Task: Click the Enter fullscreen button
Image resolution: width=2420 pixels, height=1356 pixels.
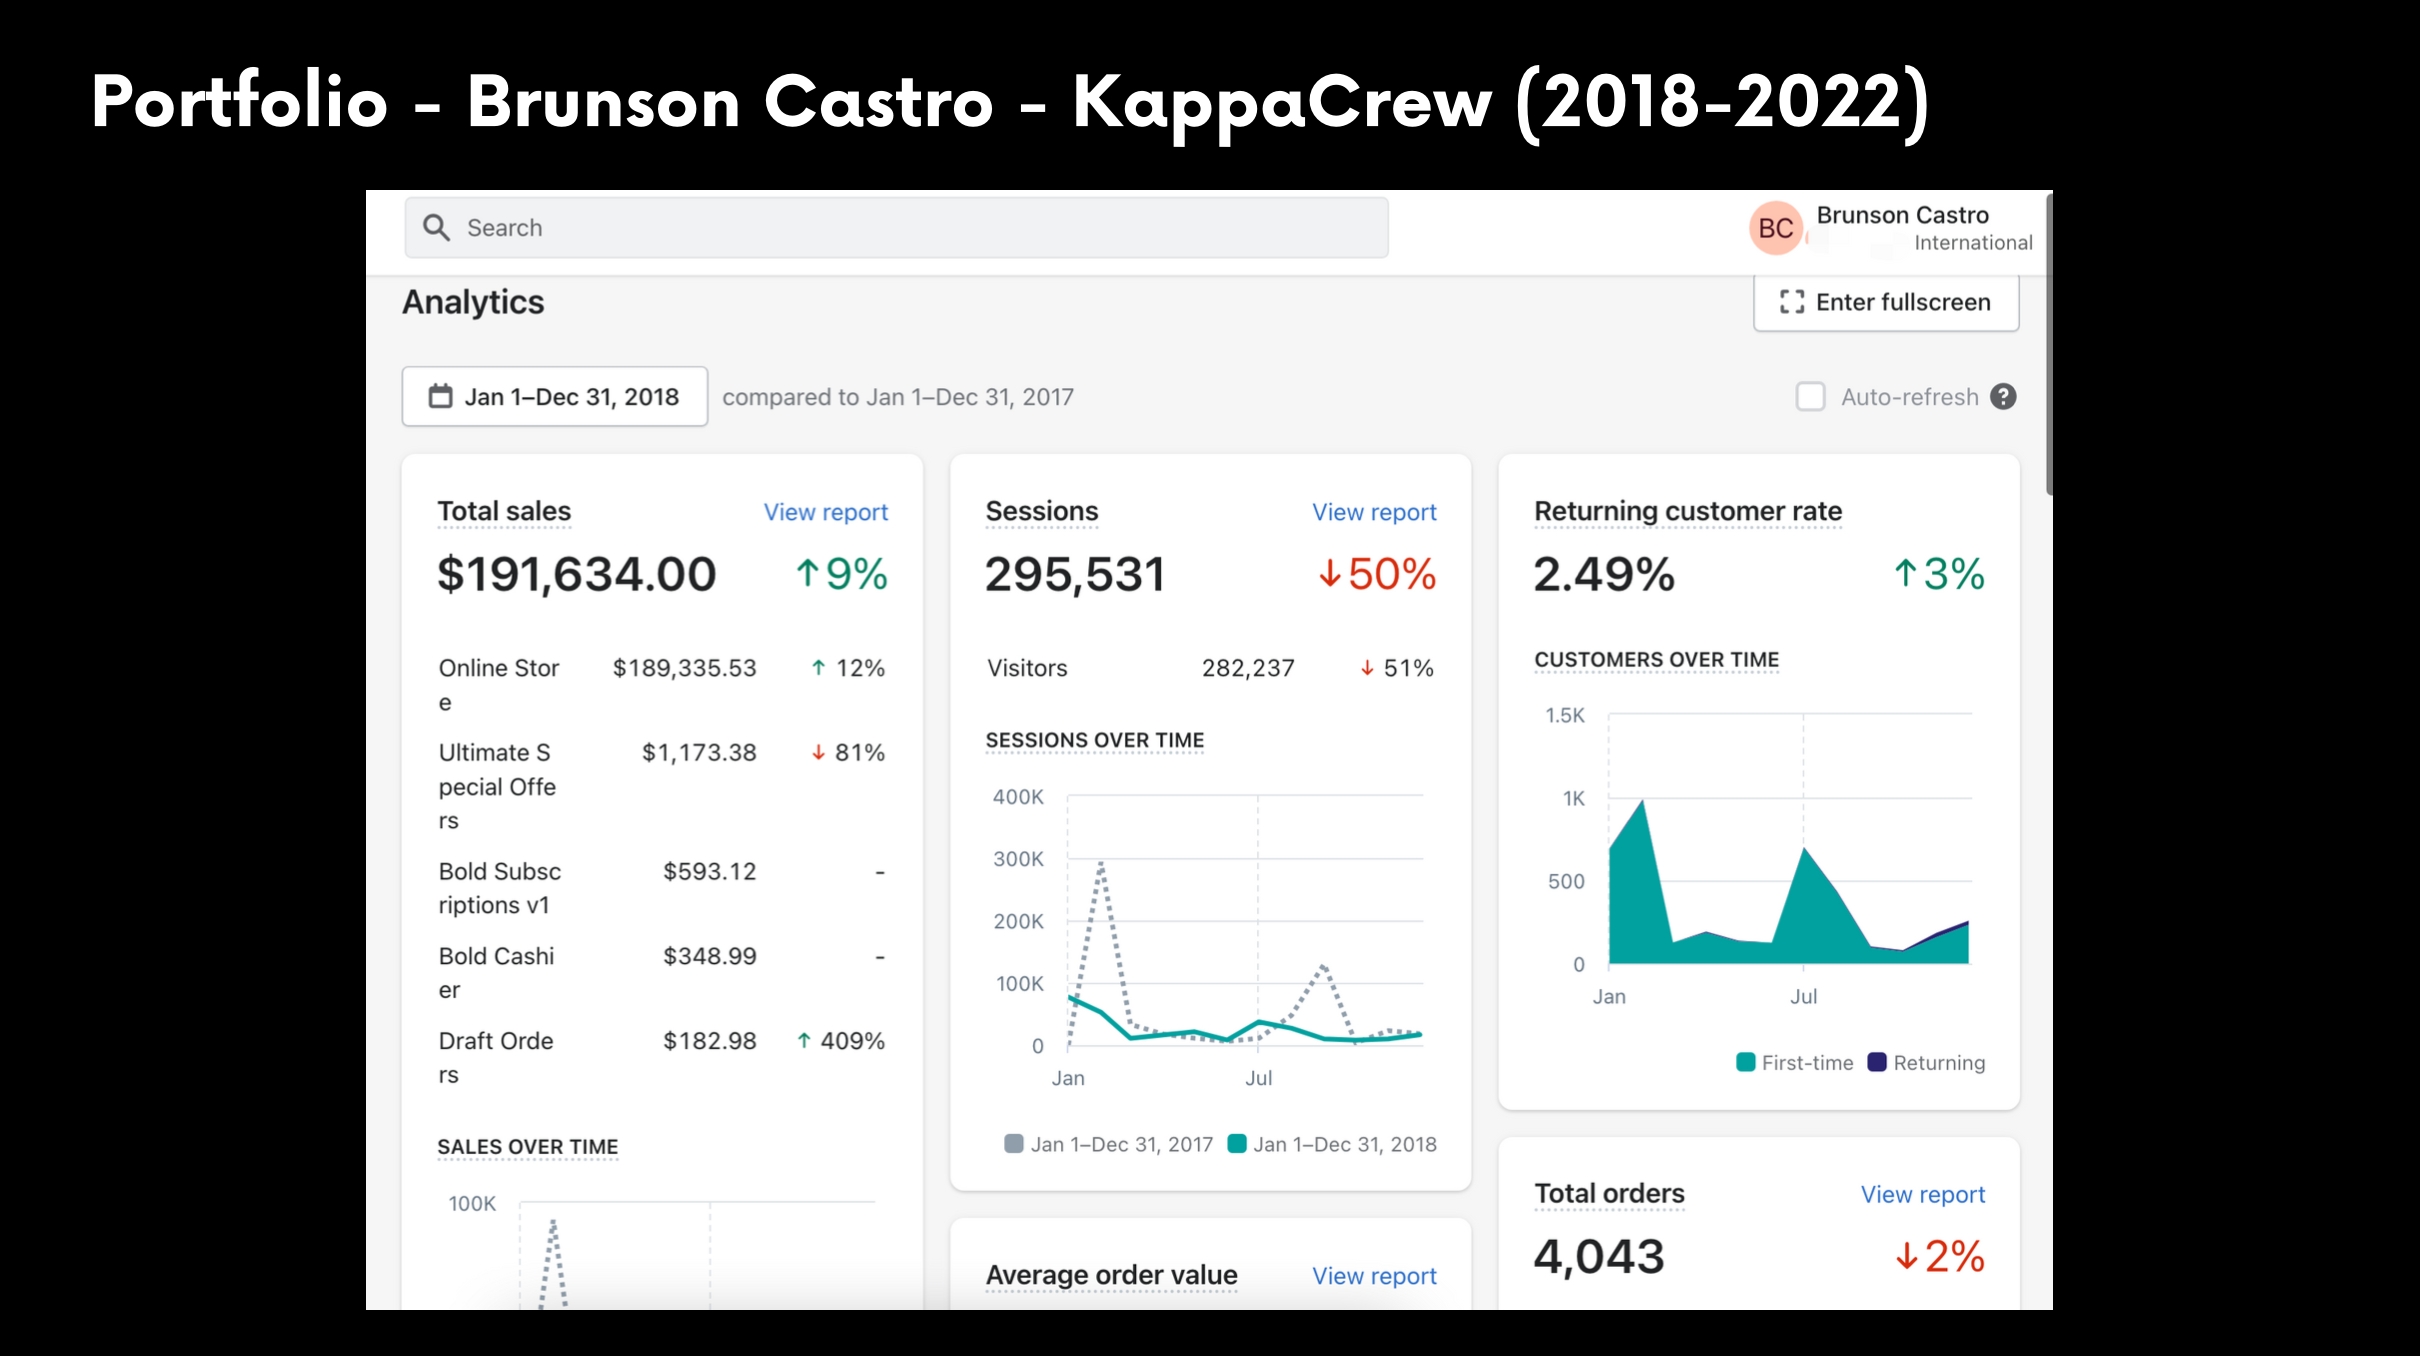Action: (1886, 302)
